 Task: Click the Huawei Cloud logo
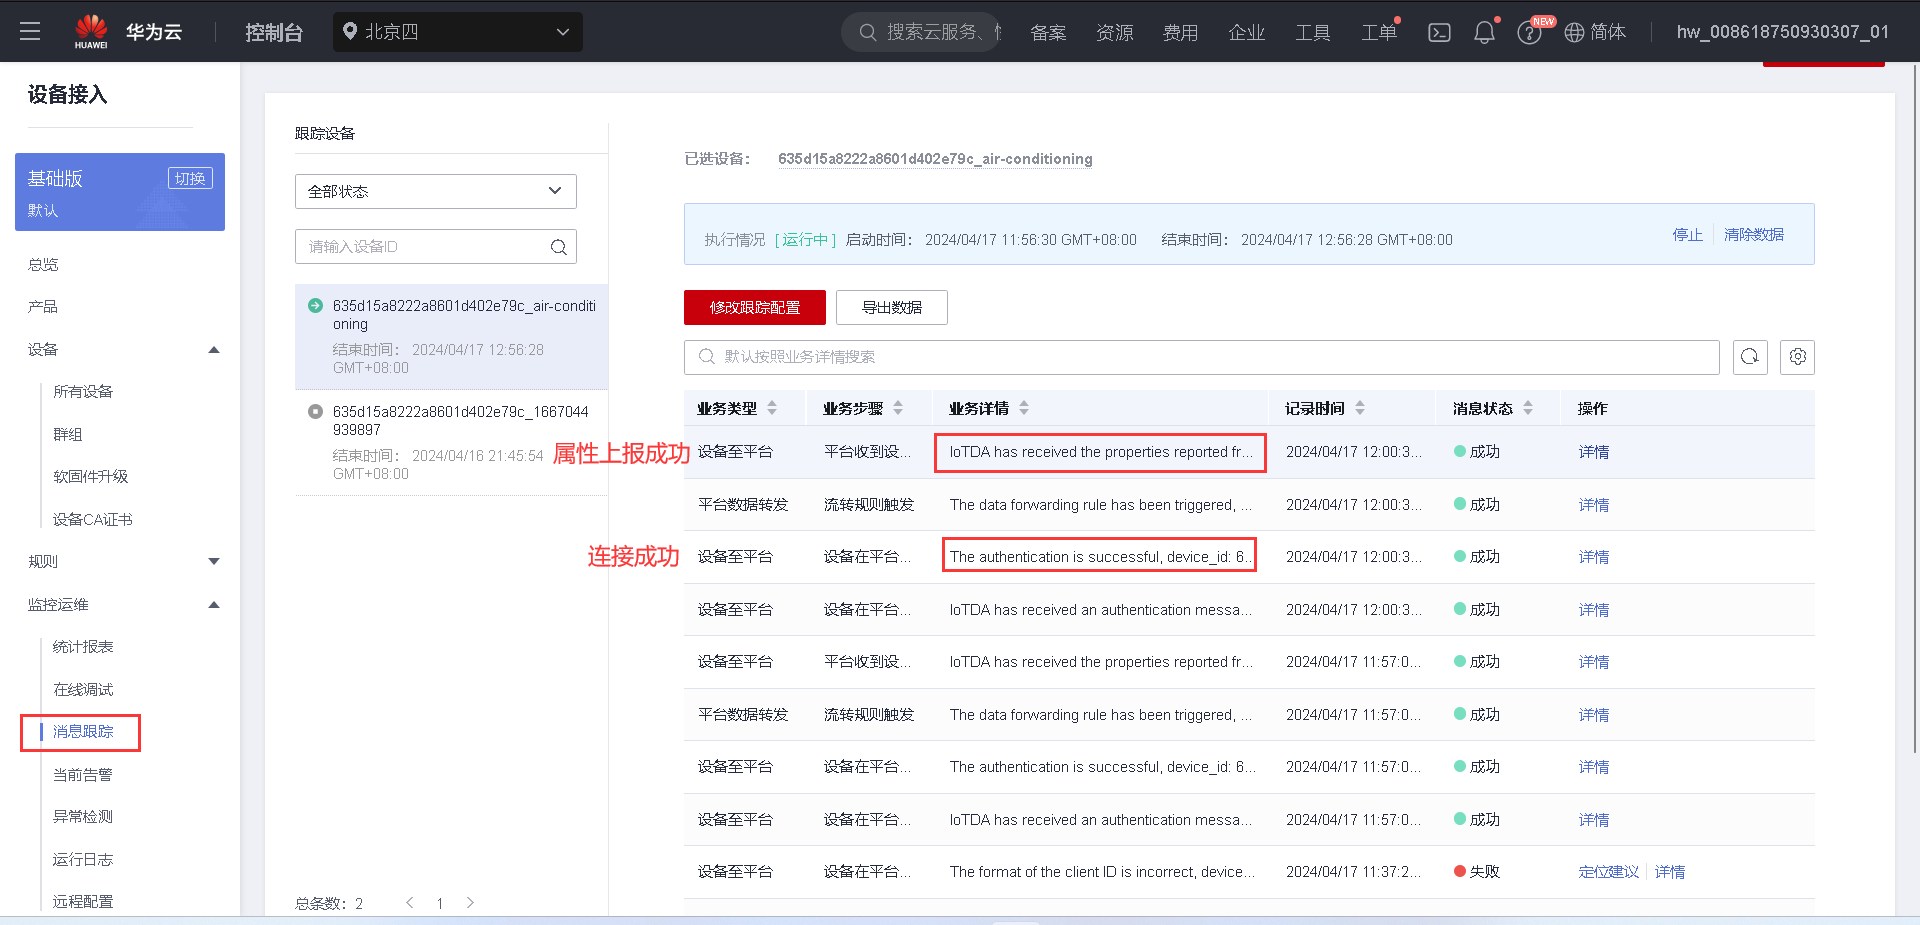point(92,31)
